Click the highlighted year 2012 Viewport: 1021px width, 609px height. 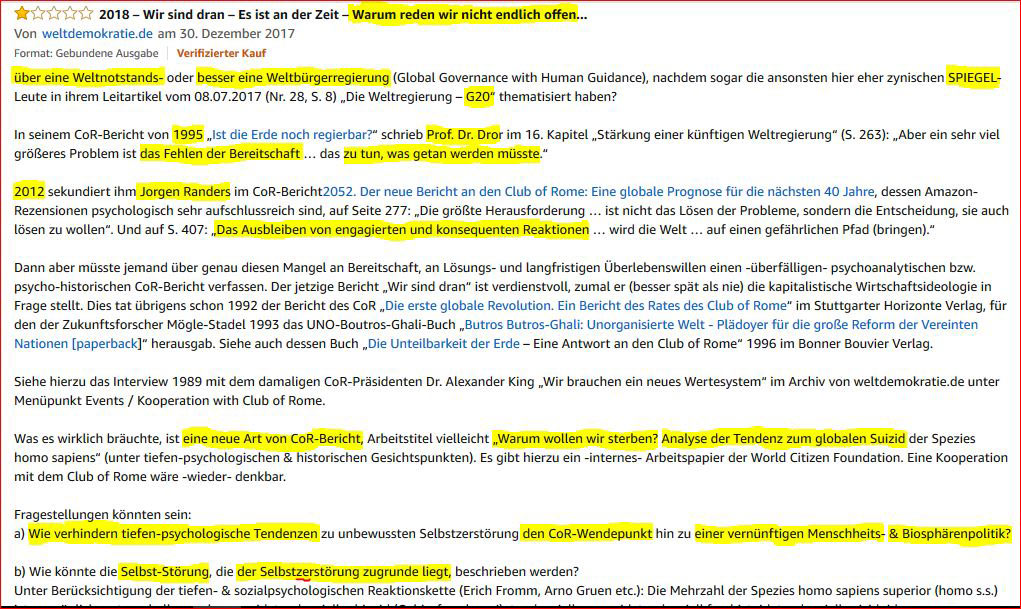pos(29,192)
